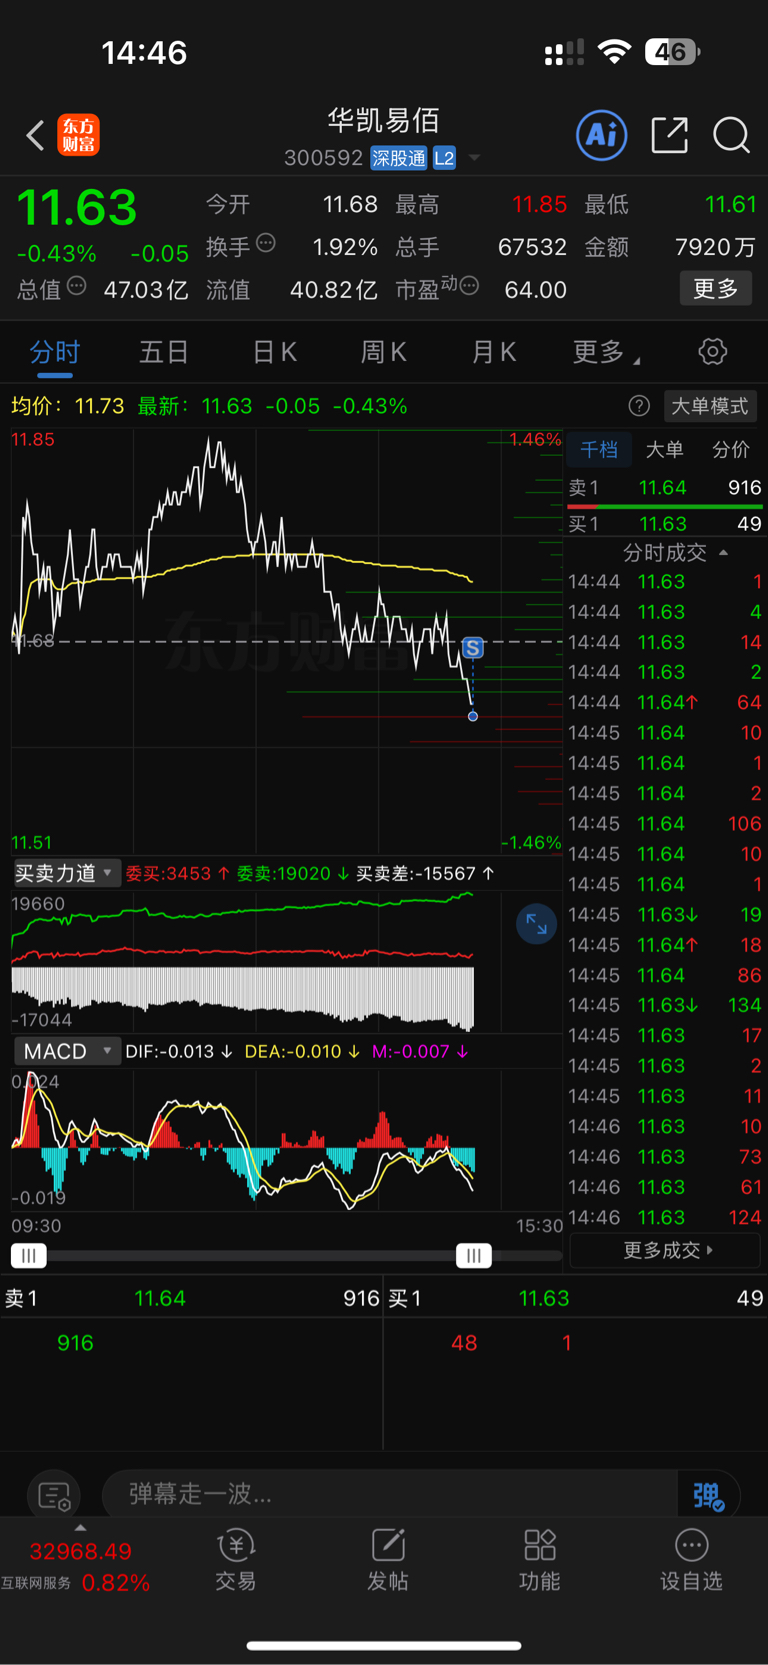Tap the bottom 卖1 916 order row

coord(192,1299)
